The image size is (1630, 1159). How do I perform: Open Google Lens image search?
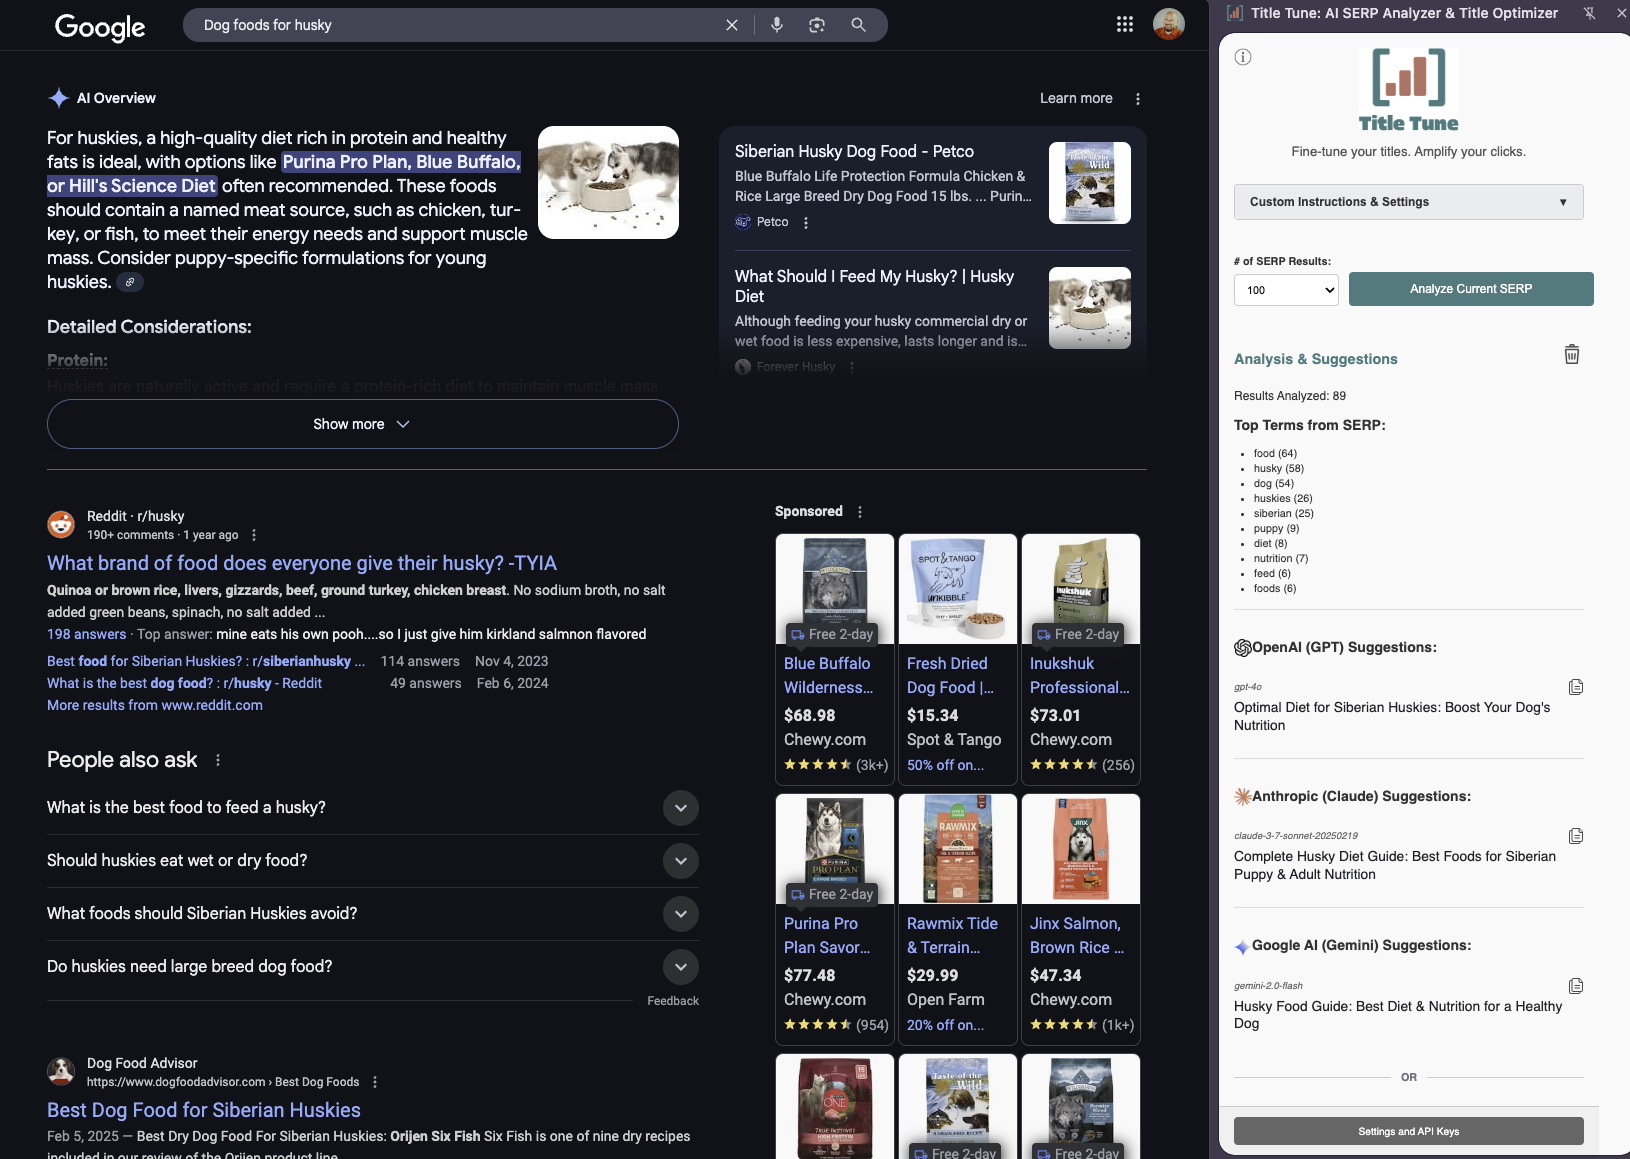click(x=817, y=25)
